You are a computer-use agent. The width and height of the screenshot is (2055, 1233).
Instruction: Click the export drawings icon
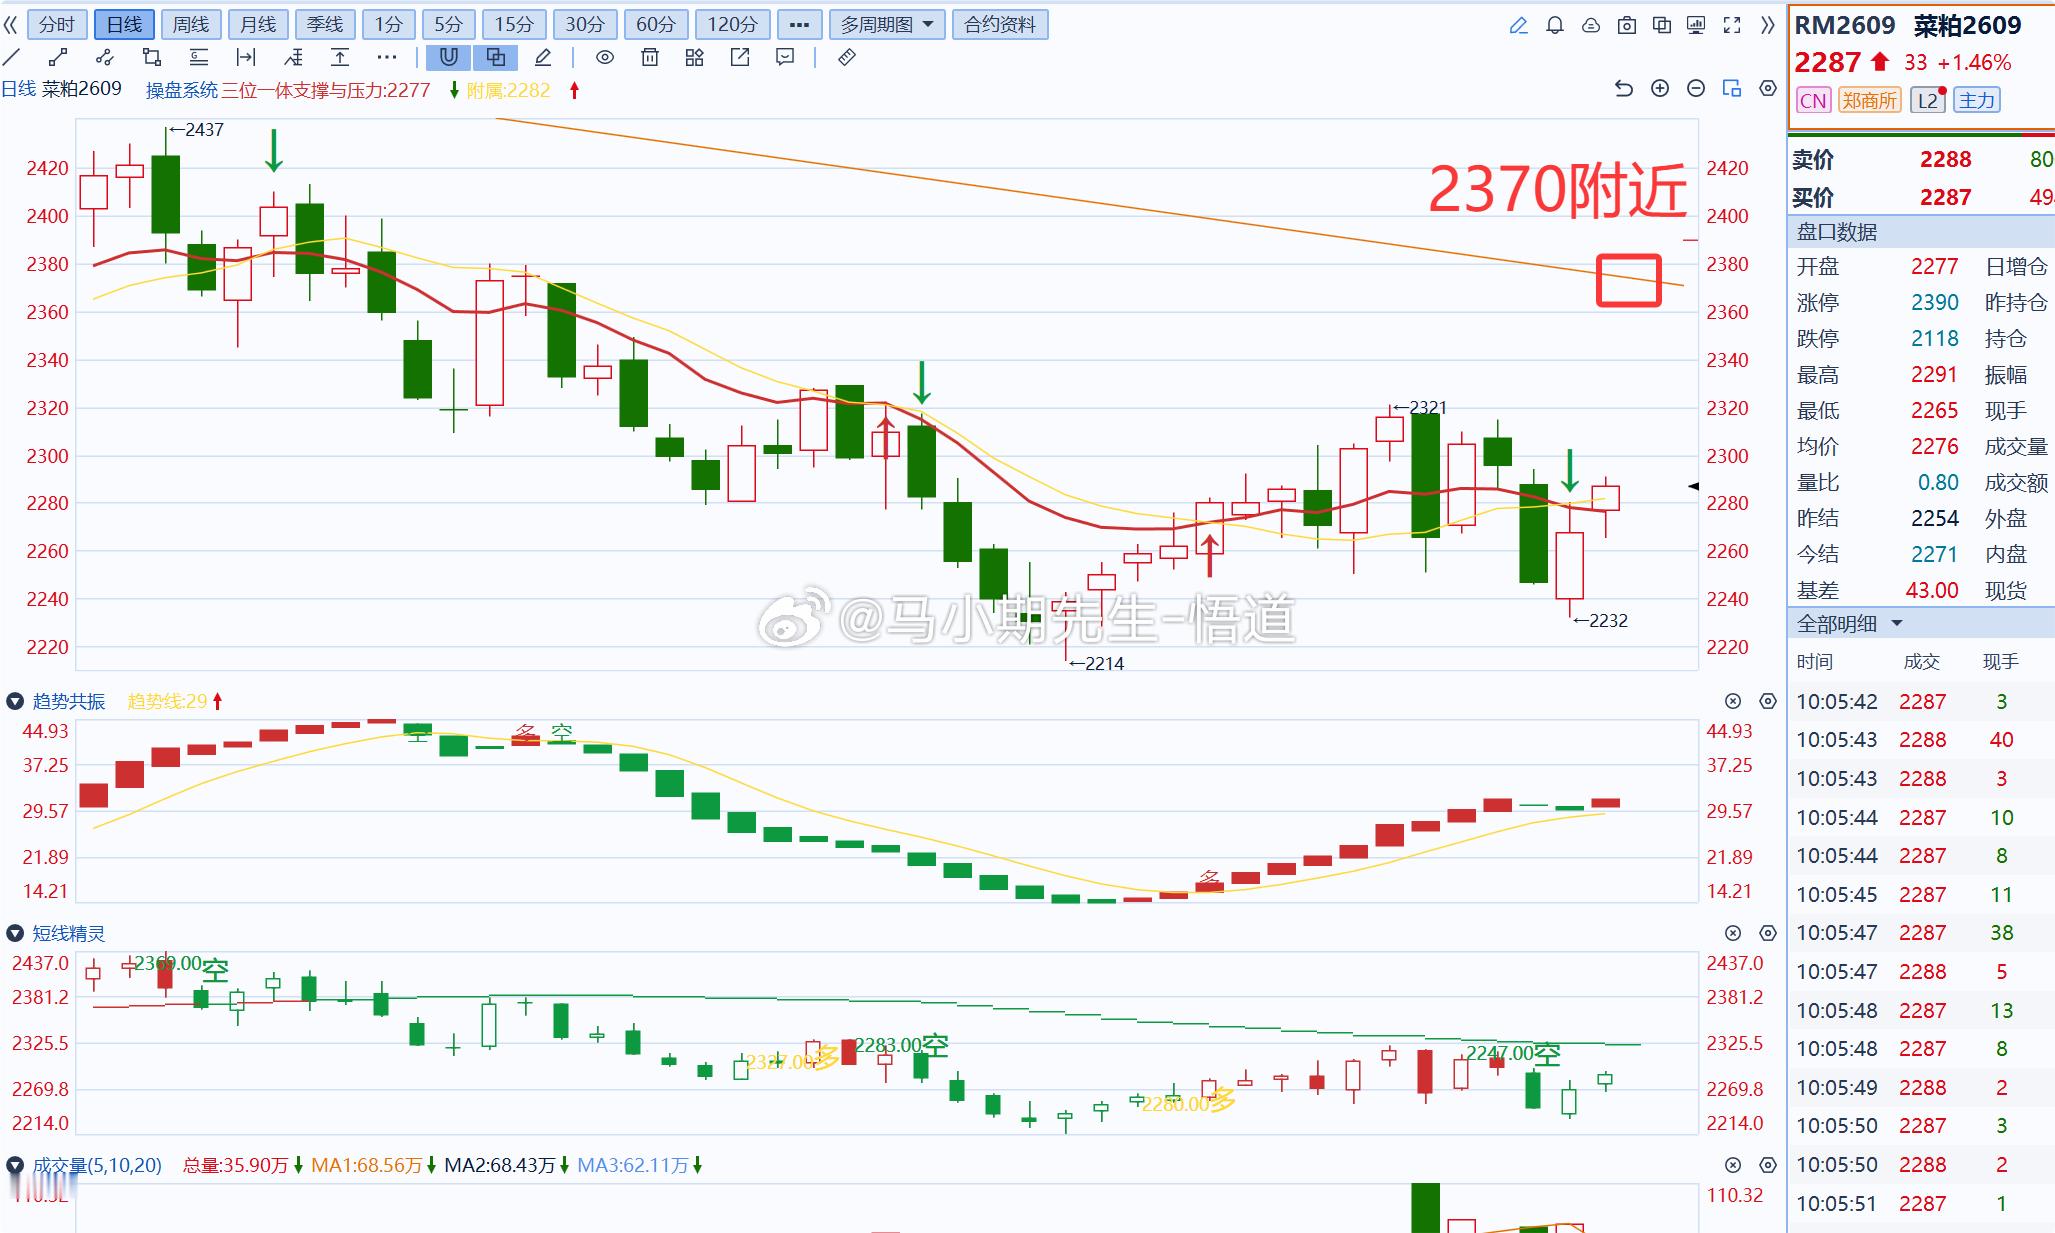pyautogui.click(x=740, y=57)
